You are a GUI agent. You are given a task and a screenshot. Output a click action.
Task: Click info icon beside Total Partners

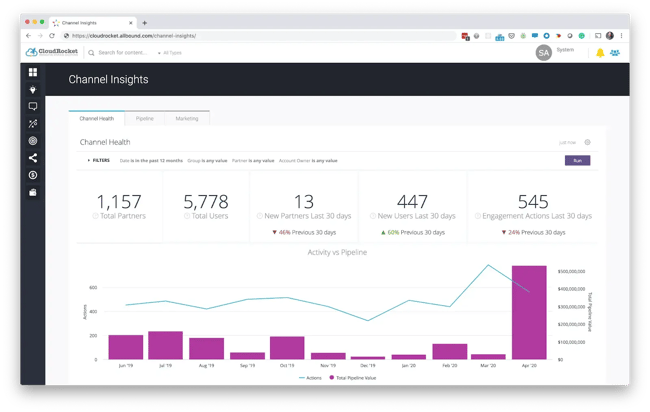click(95, 216)
